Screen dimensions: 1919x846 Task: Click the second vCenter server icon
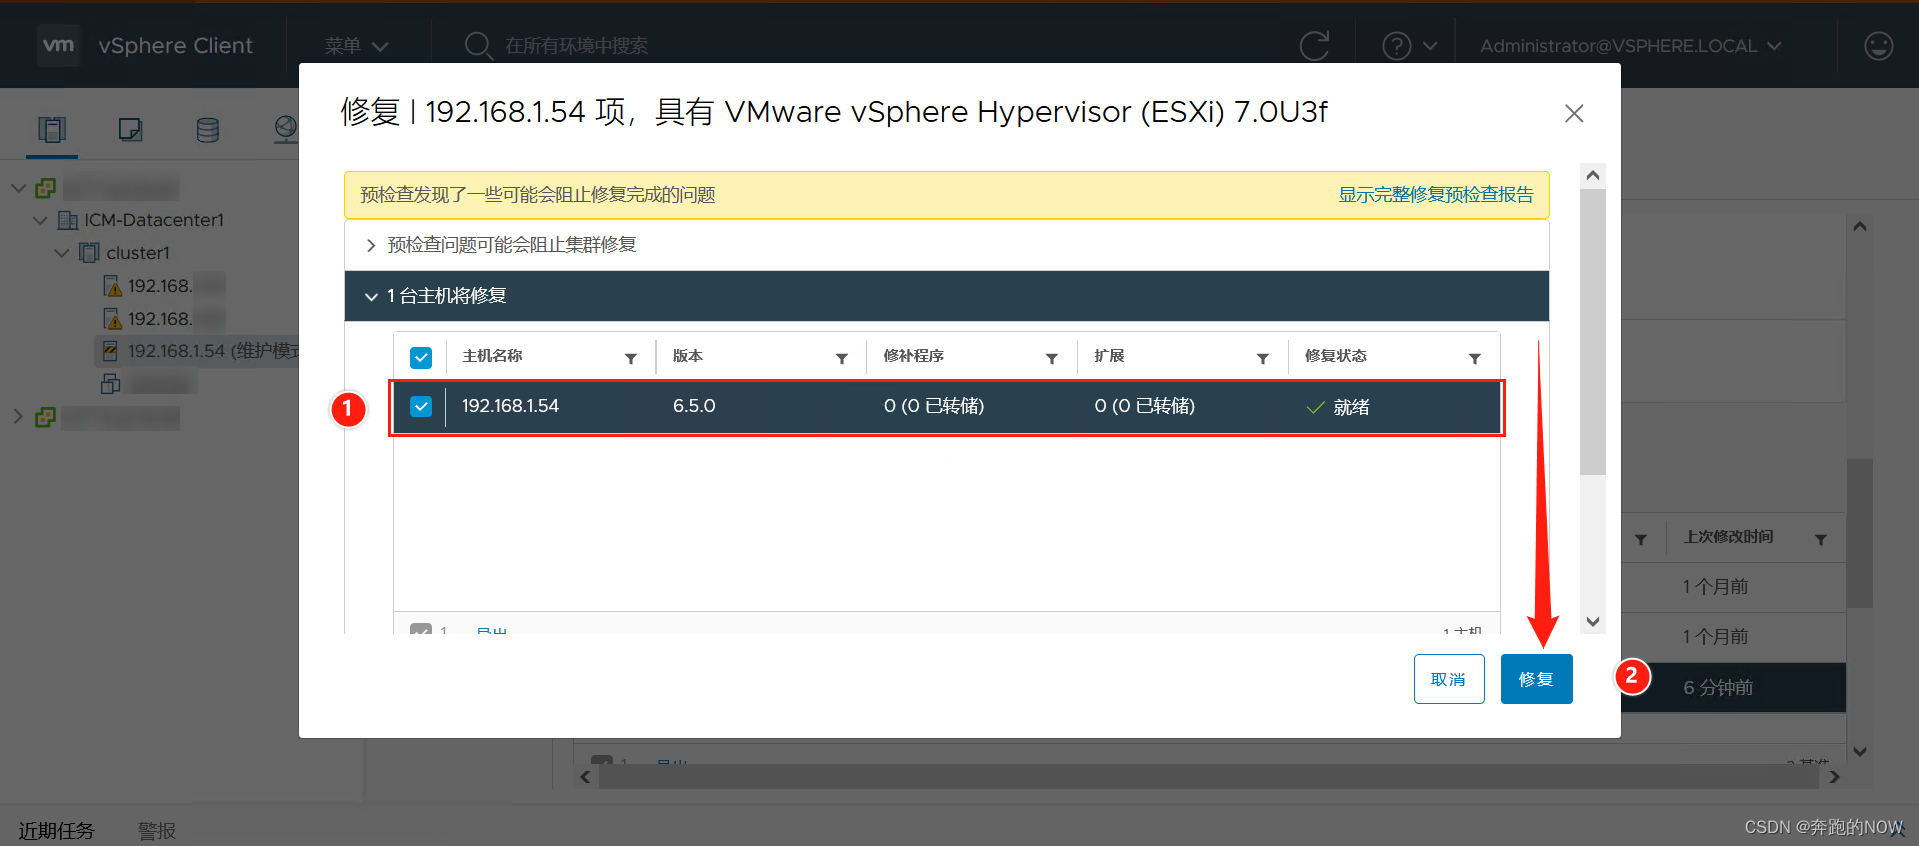point(46,417)
